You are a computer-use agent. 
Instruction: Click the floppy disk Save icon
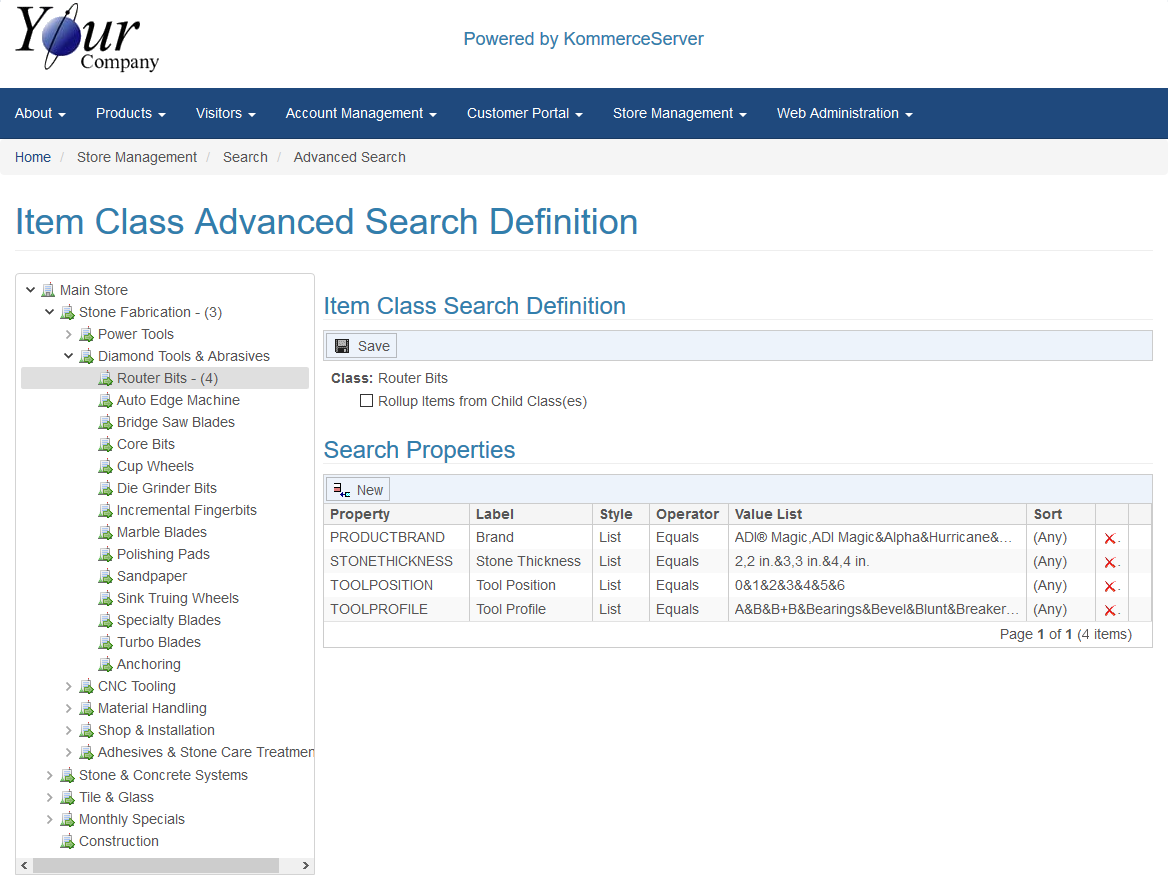(x=342, y=346)
